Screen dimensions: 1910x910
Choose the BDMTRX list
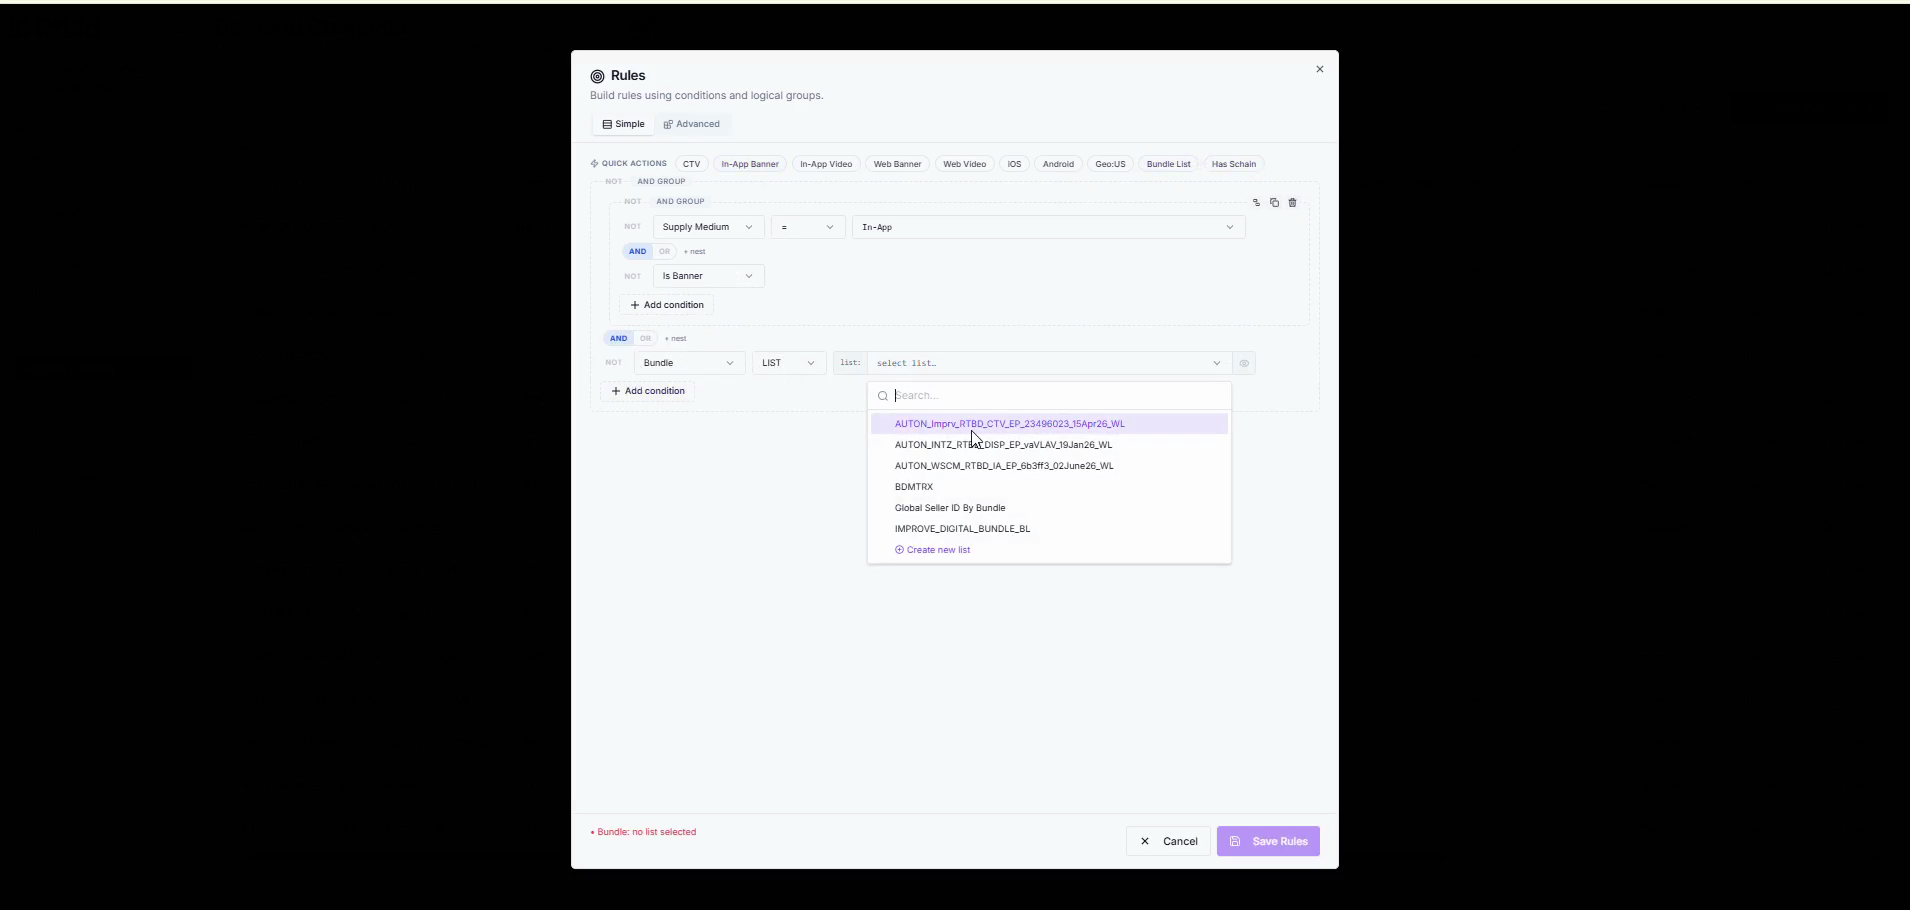pos(1049,487)
